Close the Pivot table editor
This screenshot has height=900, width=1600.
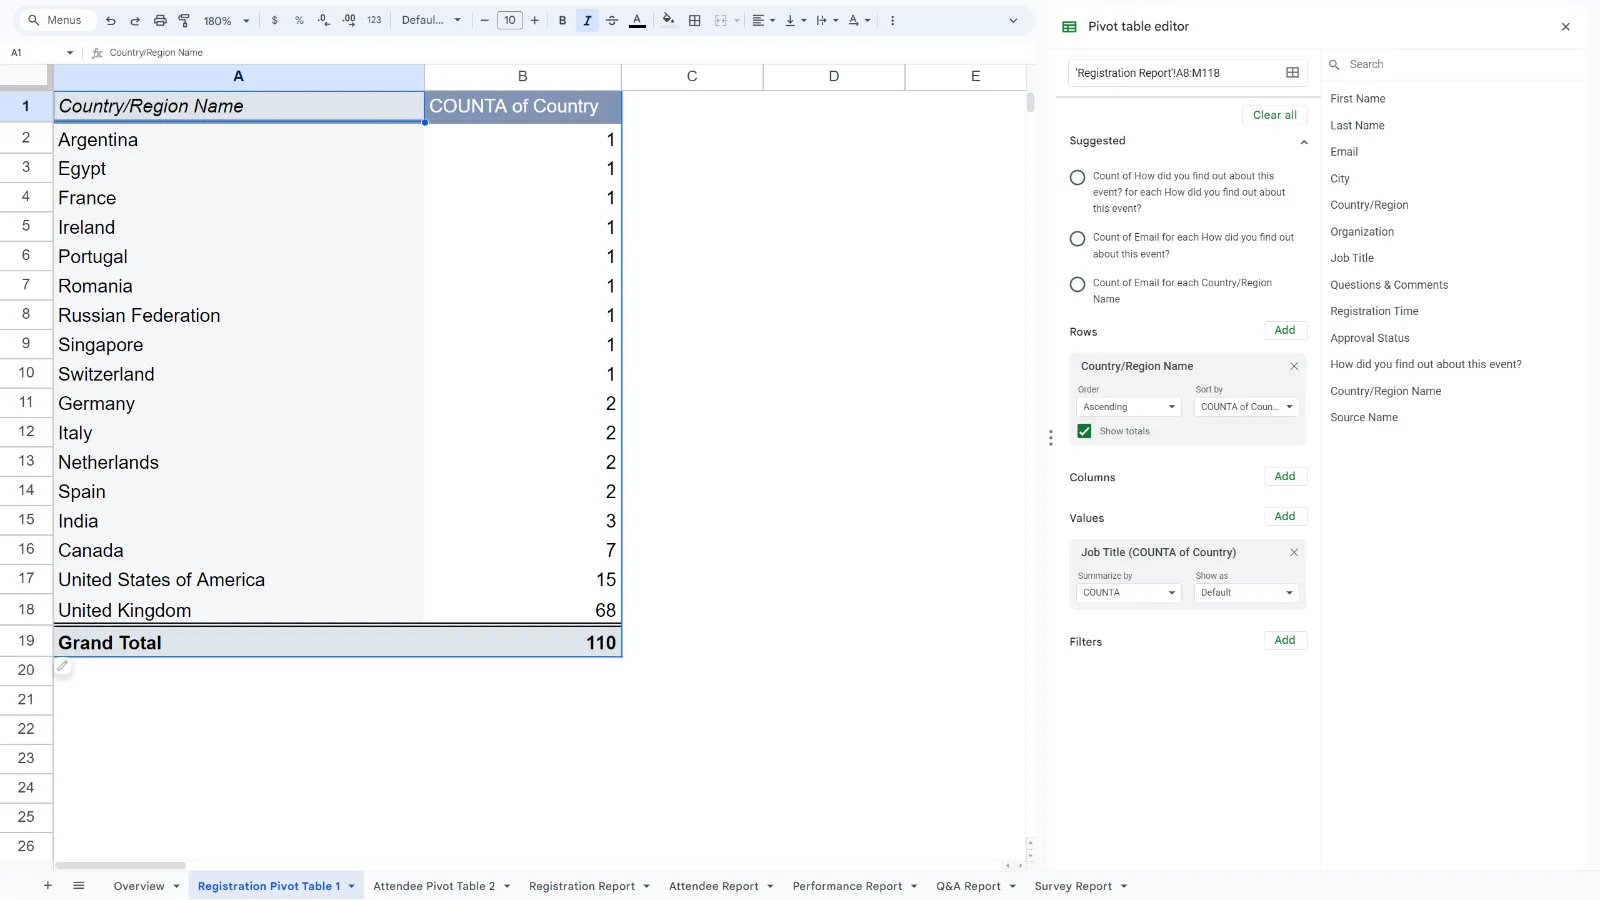[x=1566, y=27]
